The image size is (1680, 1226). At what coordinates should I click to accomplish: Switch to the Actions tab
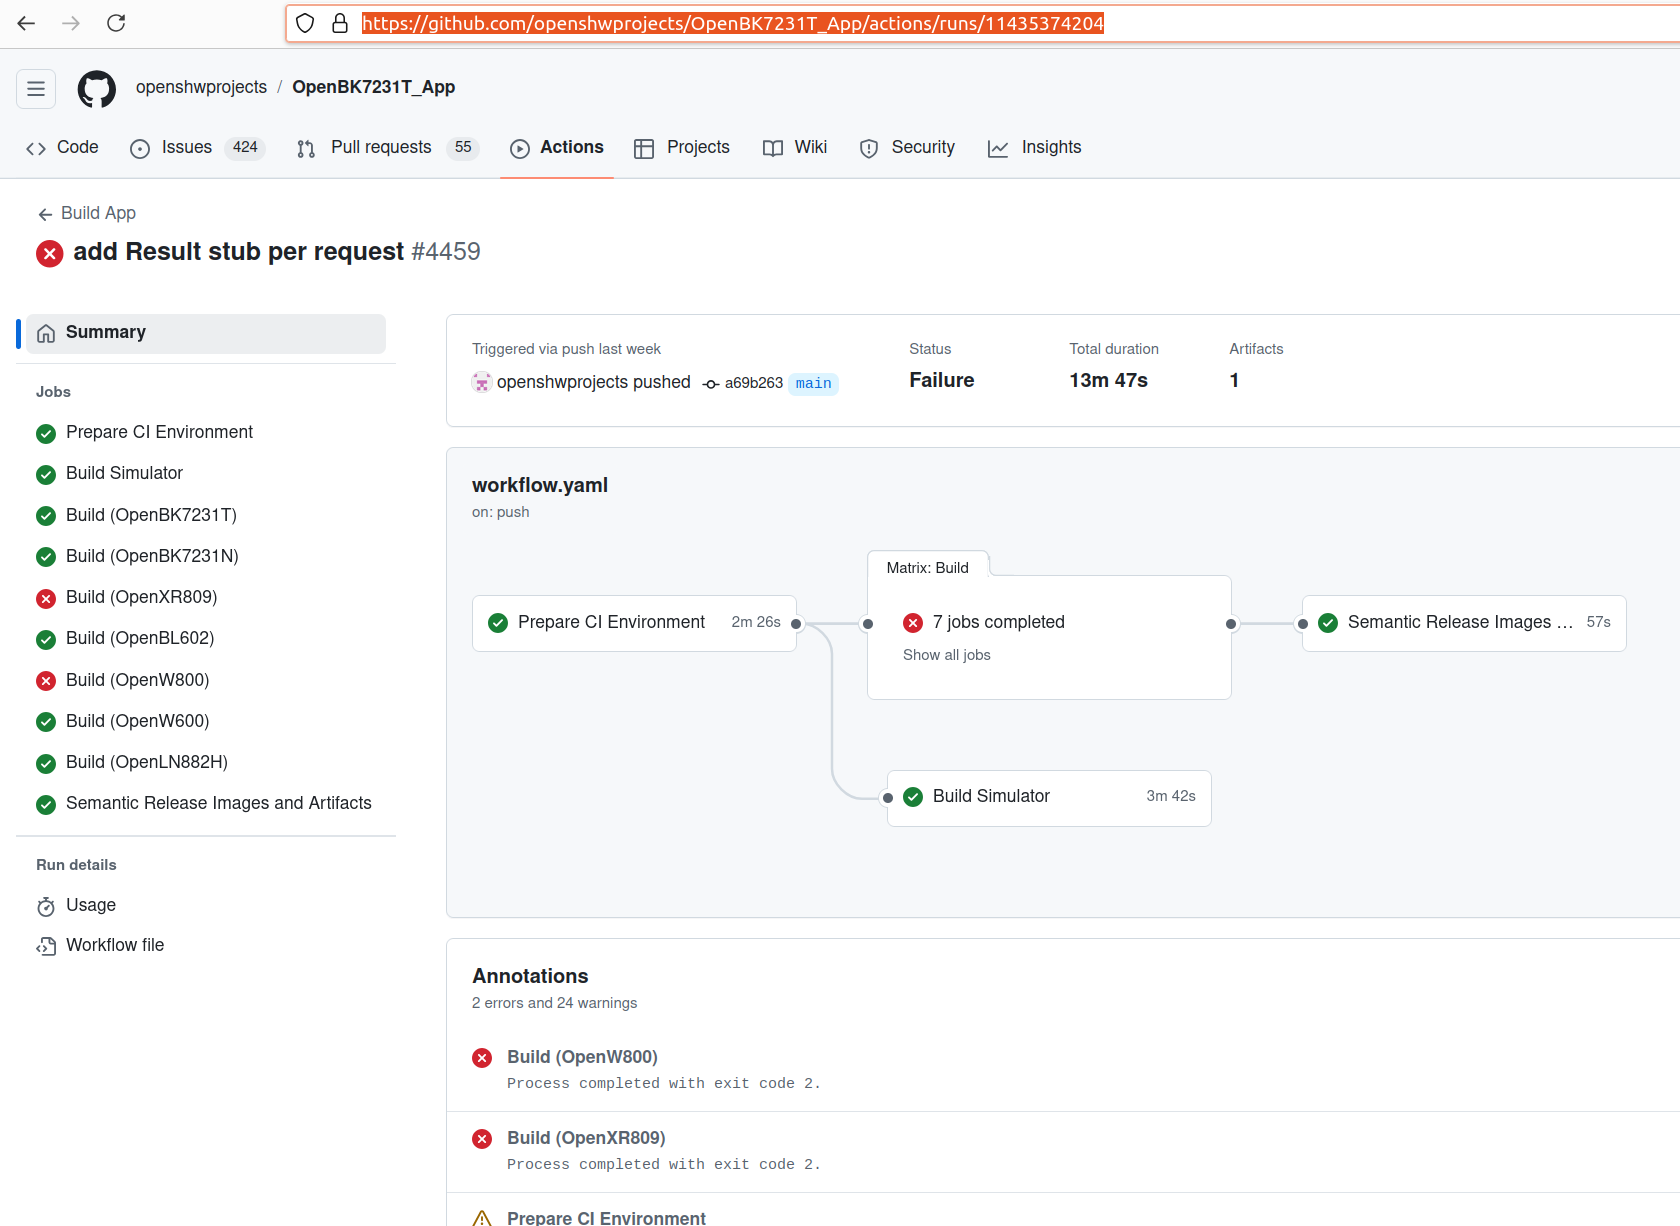pos(557,147)
